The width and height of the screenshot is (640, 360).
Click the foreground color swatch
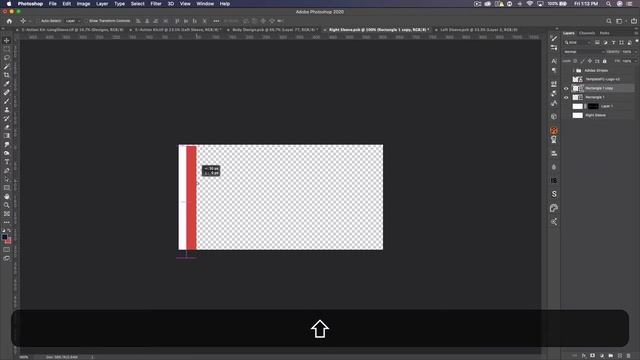[4, 237]
